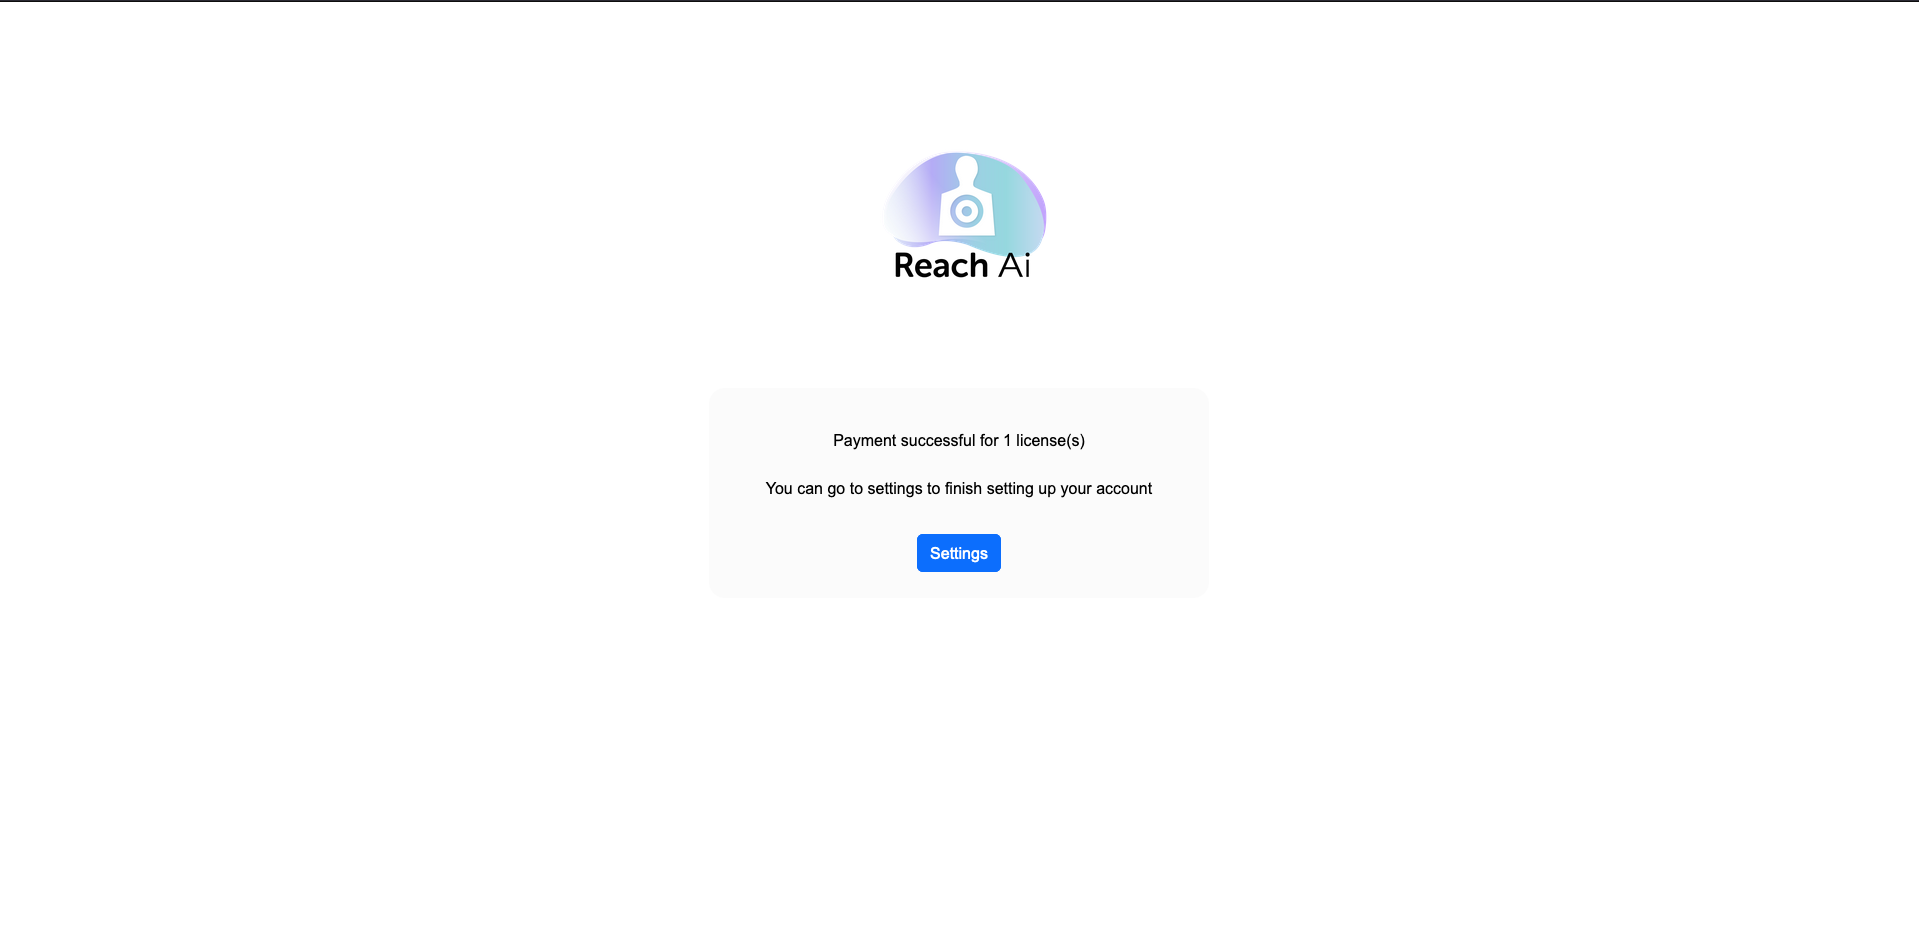
Task: Click the white silhouette figure in logo
Action: click(x=966, y=196)
